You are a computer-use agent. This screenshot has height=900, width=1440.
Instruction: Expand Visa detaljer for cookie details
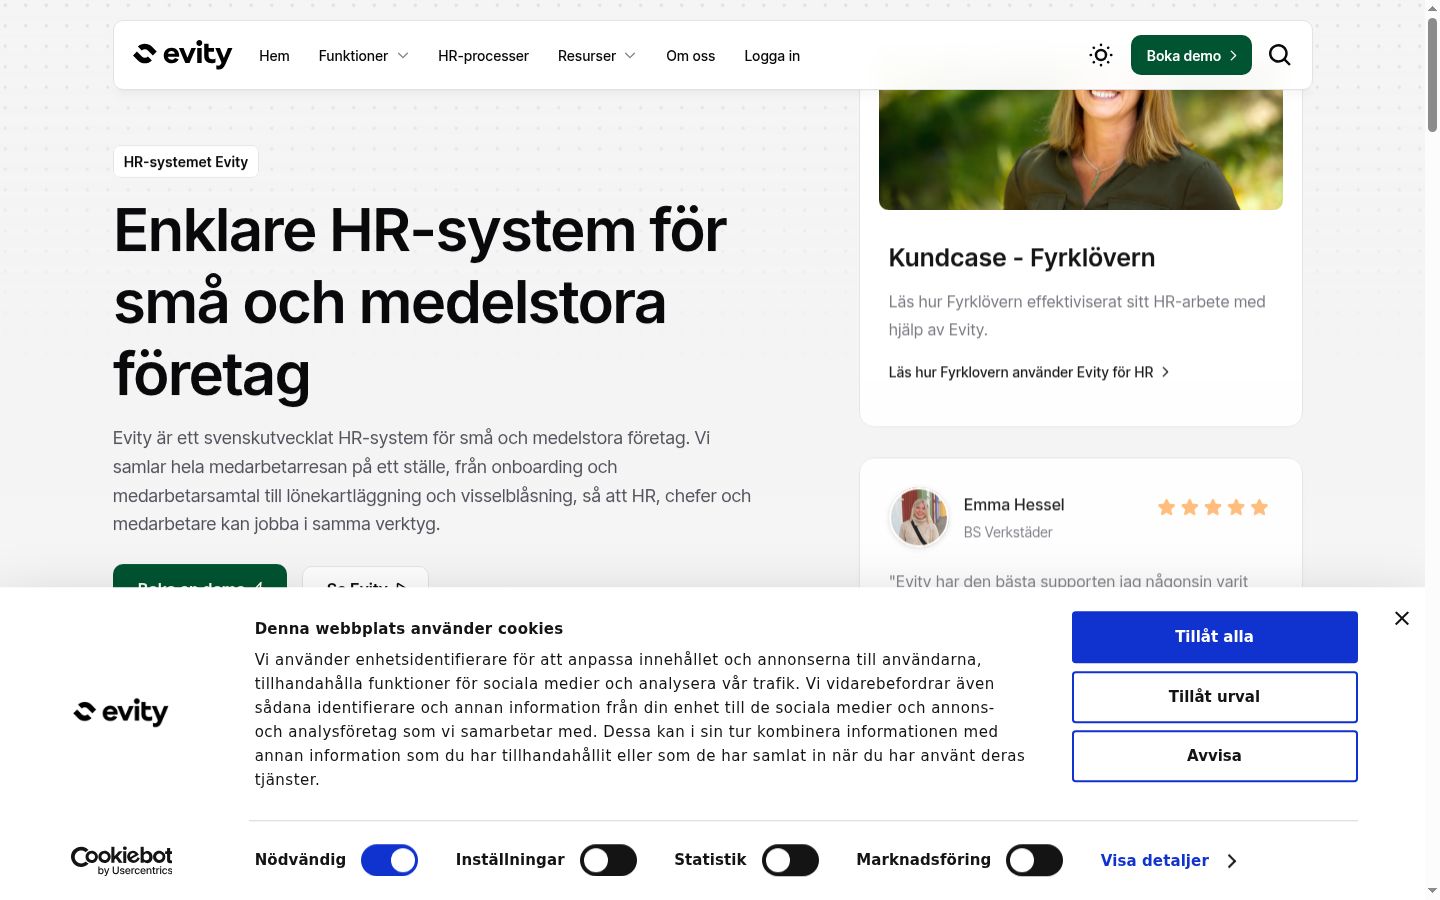coord(1168,860)
